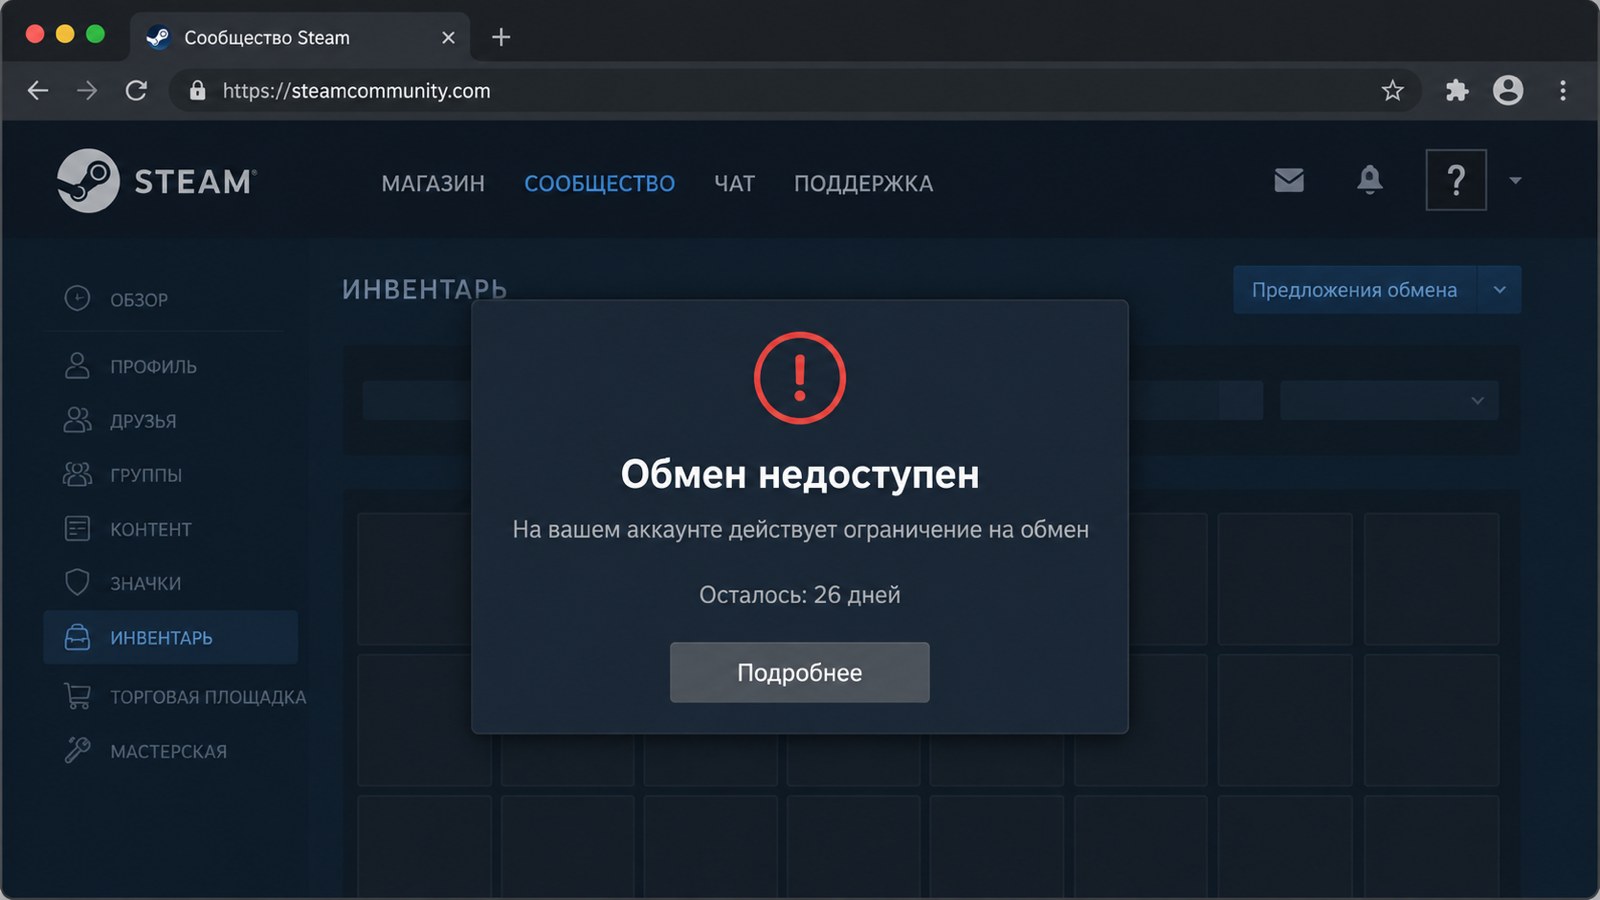This screenshot has height=900, width=1600.
Task: Click the browser forward arrow
Action: (87, 91)
